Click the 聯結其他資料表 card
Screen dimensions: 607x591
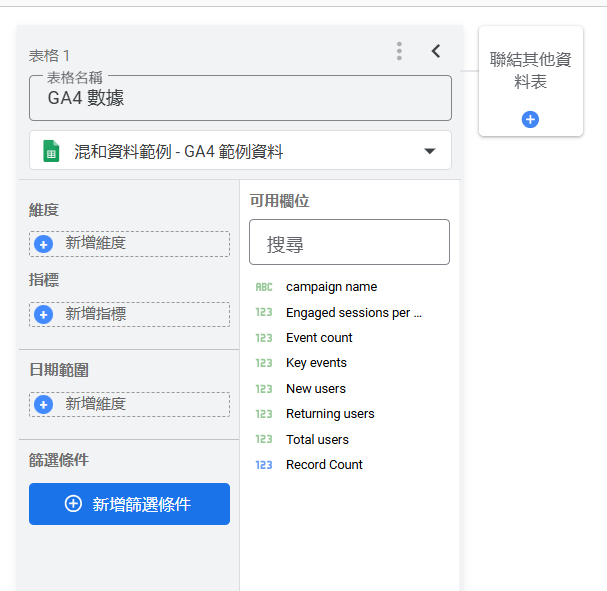tap(530, 72)
